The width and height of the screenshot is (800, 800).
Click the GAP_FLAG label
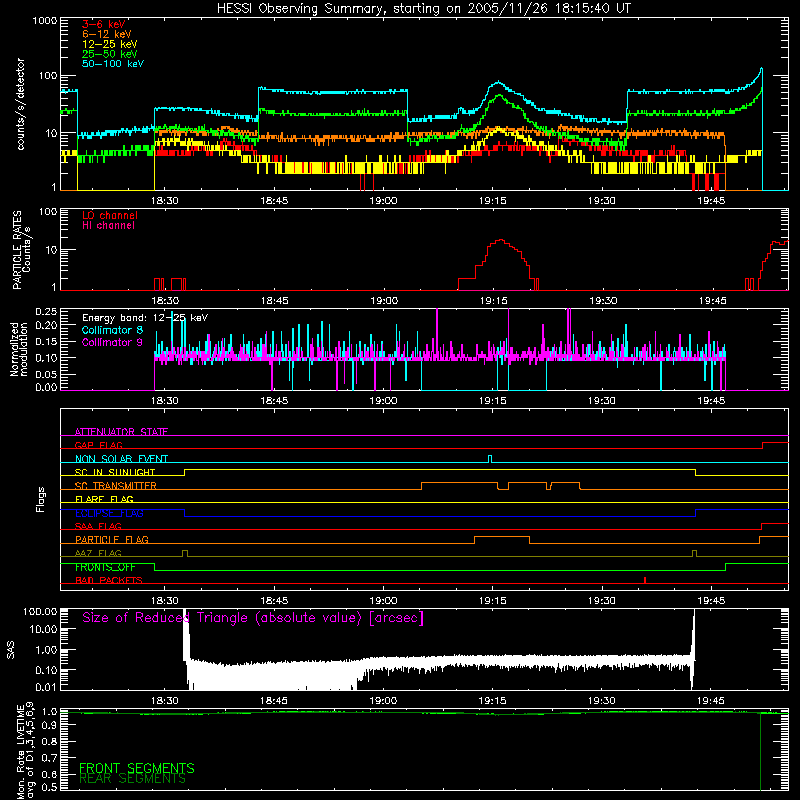coord(98,445)
